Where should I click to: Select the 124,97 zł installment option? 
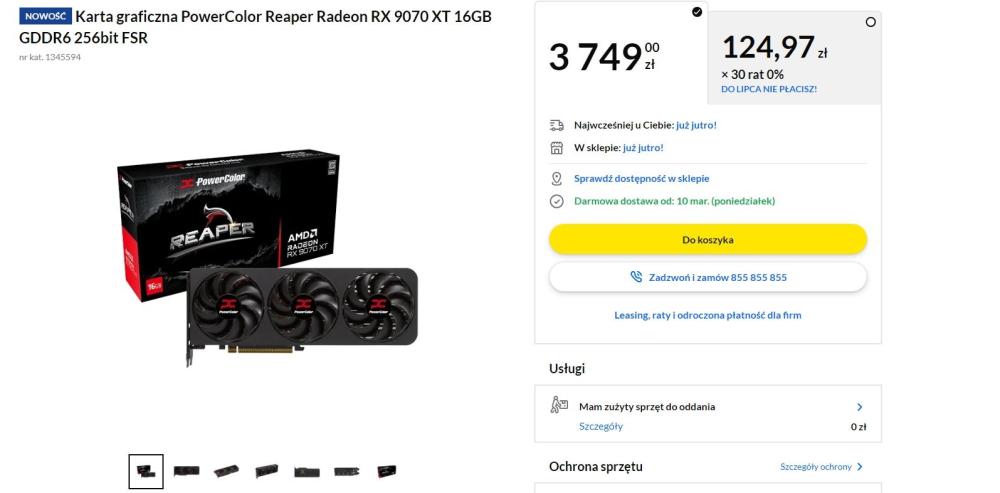(795, 57)
